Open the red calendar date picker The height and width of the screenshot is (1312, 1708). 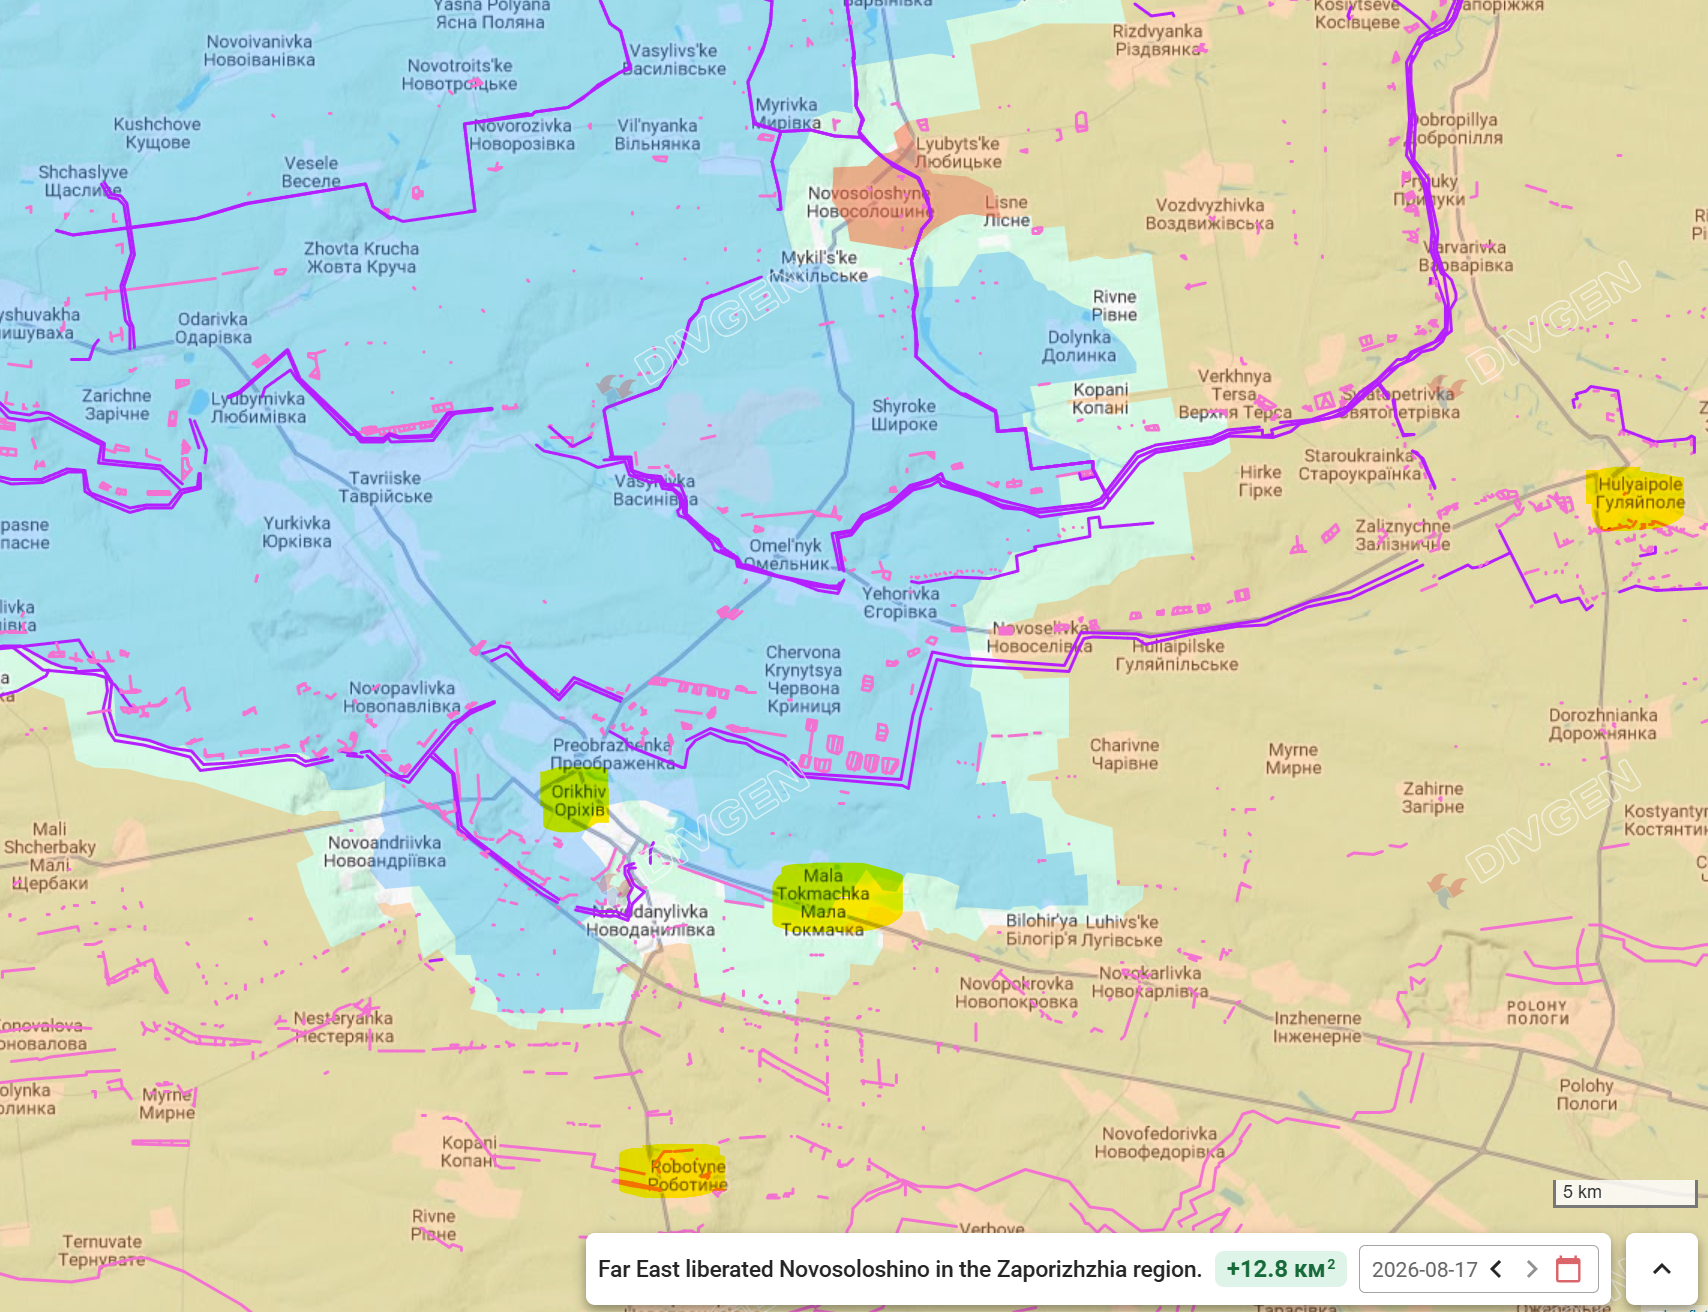(x=1568, y=1269)
